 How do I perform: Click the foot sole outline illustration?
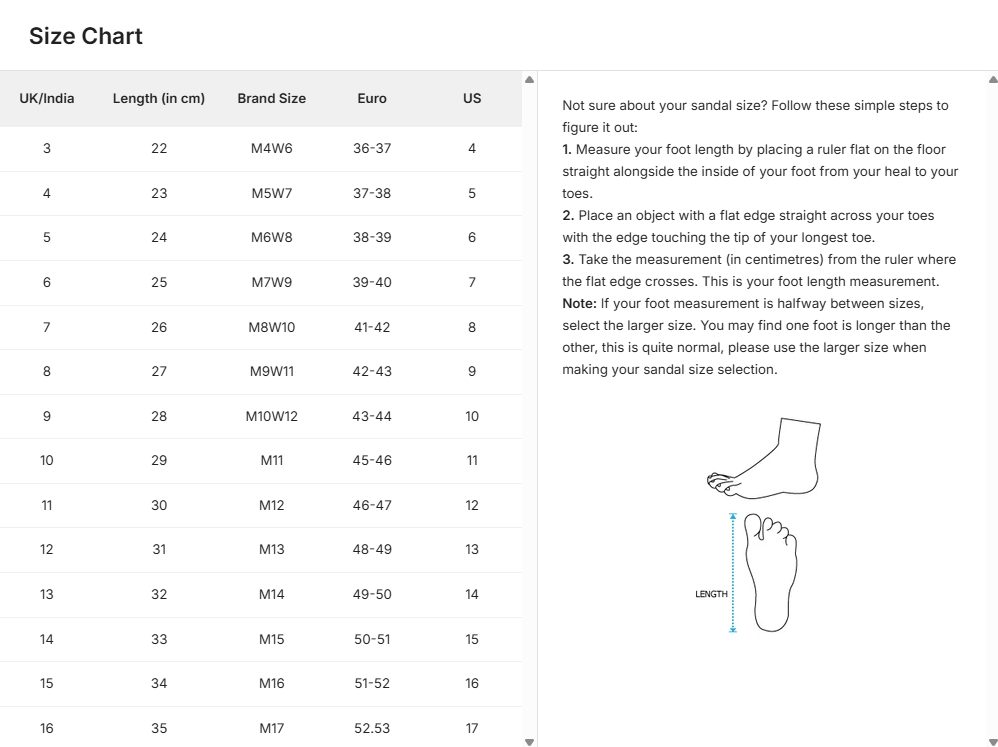coord(770,573)
